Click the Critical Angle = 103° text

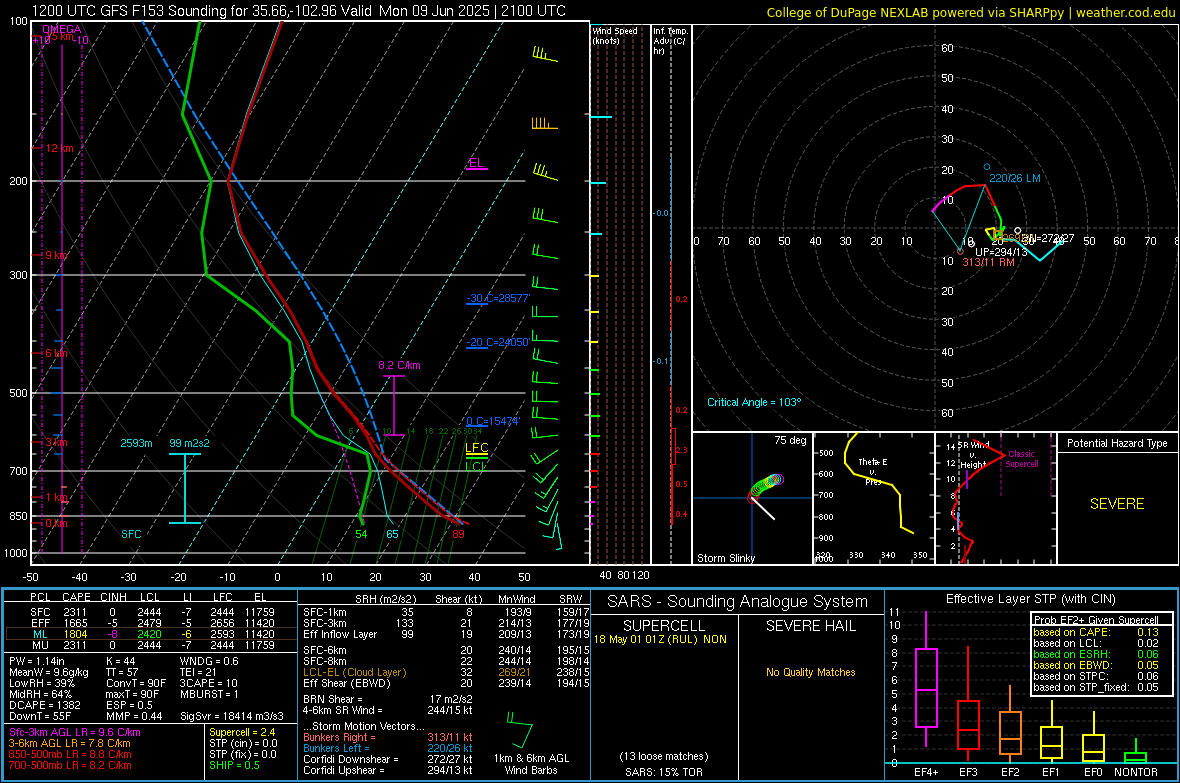[x=754, y=402]
